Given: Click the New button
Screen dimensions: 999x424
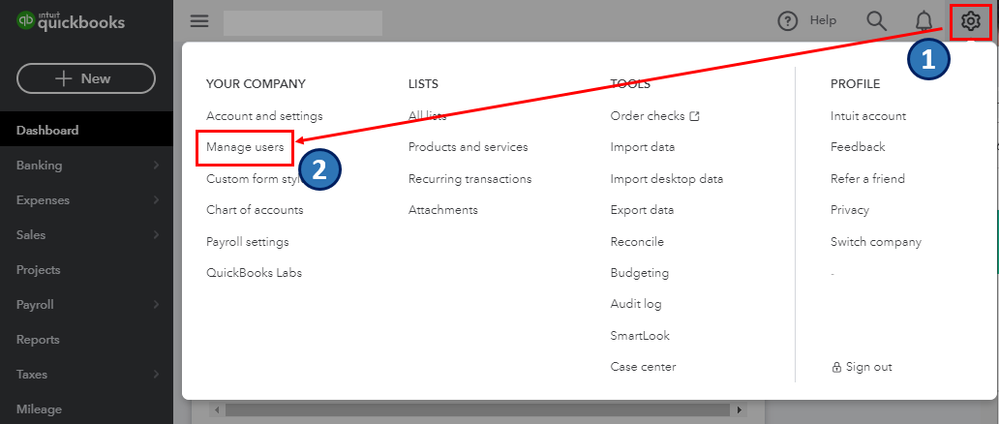Looking at the screenshot, I should [x=86, y=78].
